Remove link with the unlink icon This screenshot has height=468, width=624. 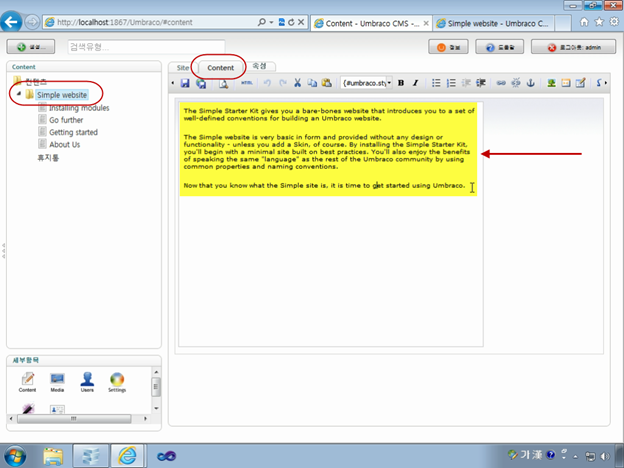(x=516, y=83)
